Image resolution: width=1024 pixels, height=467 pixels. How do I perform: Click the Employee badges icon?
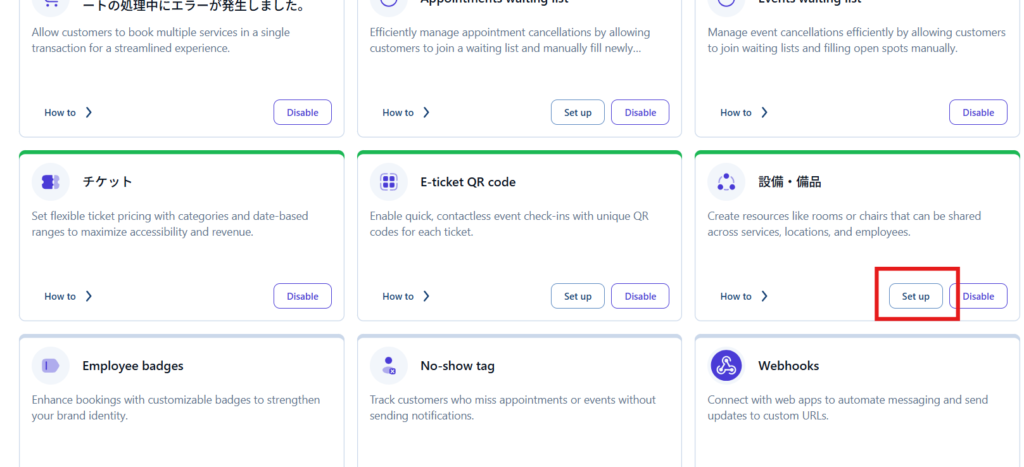(51, 366)
